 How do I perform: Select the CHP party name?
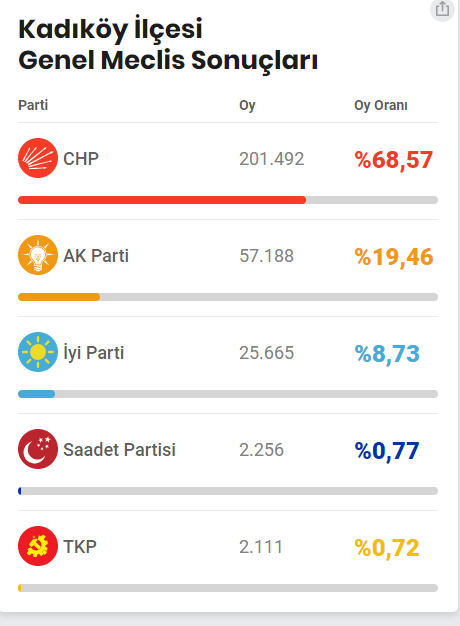(x=81, y=159)
